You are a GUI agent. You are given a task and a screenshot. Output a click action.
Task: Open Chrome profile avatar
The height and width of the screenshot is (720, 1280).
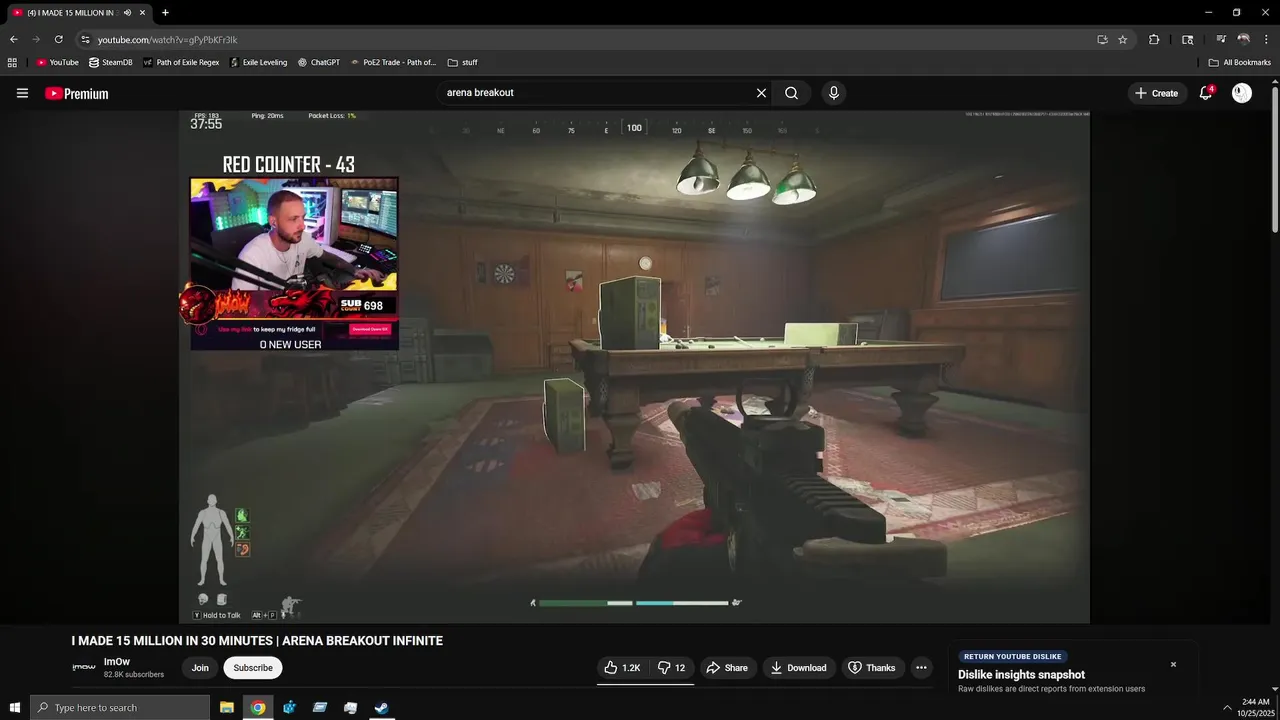click(1244, 39)
